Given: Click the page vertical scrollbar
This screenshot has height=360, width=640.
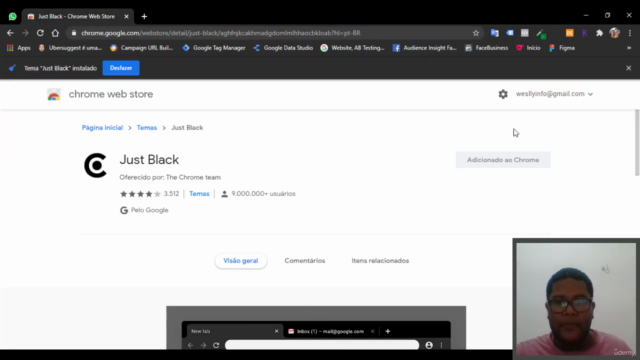Looking at the screenshot, I should (x=637, y=143).
